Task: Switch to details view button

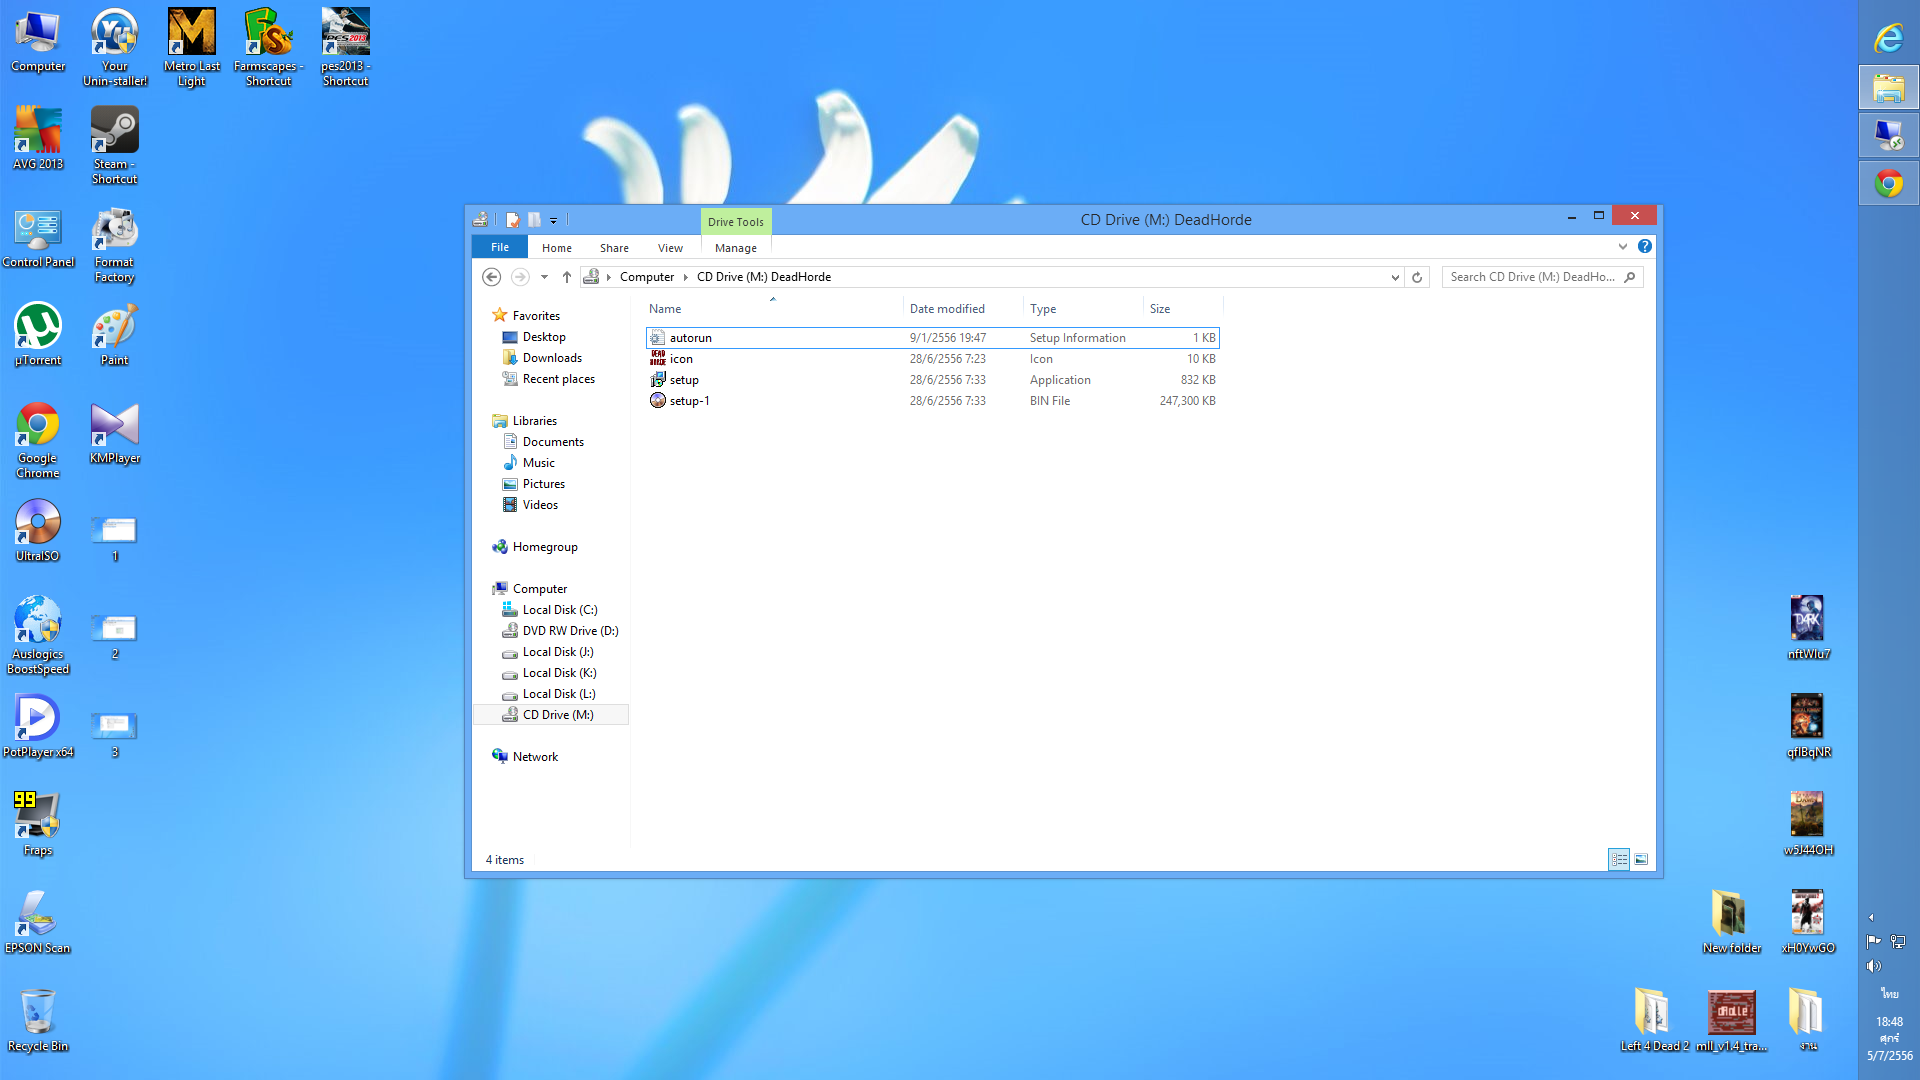Action: tap(1619, 859)
